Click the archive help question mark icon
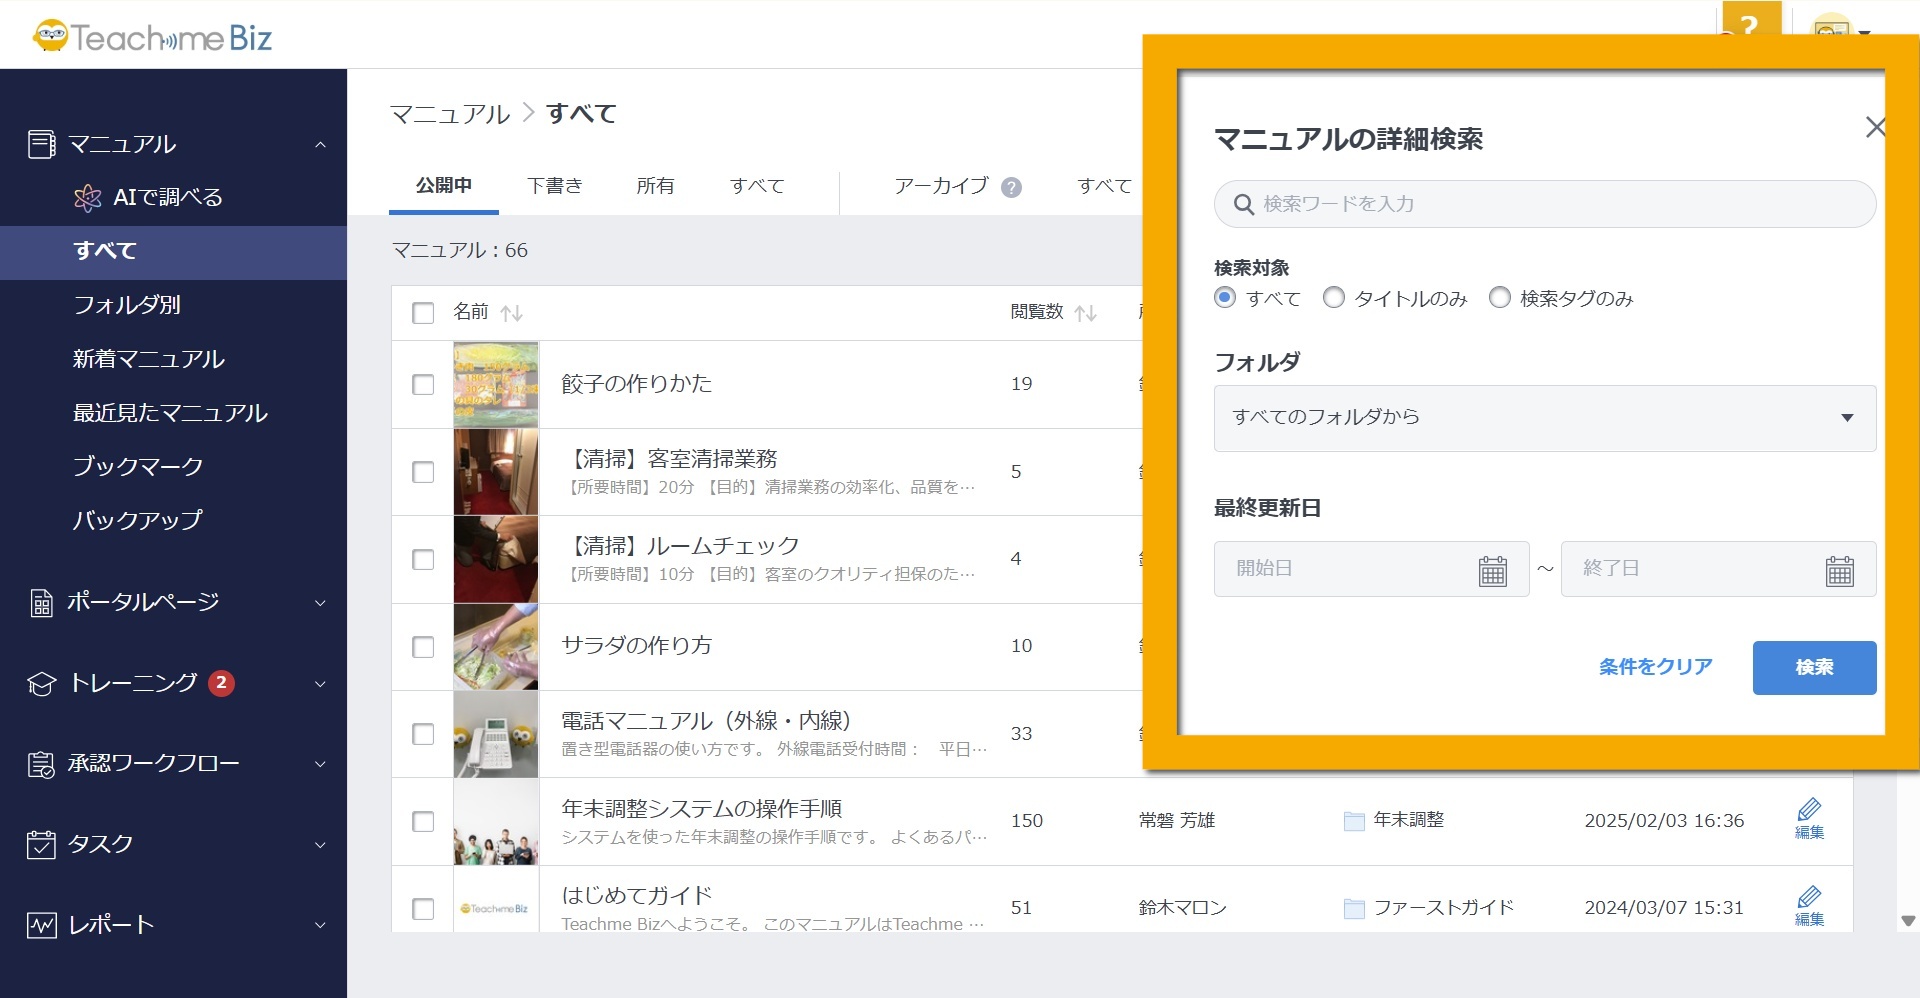The image size is (1920, 998). [1011, 187]
